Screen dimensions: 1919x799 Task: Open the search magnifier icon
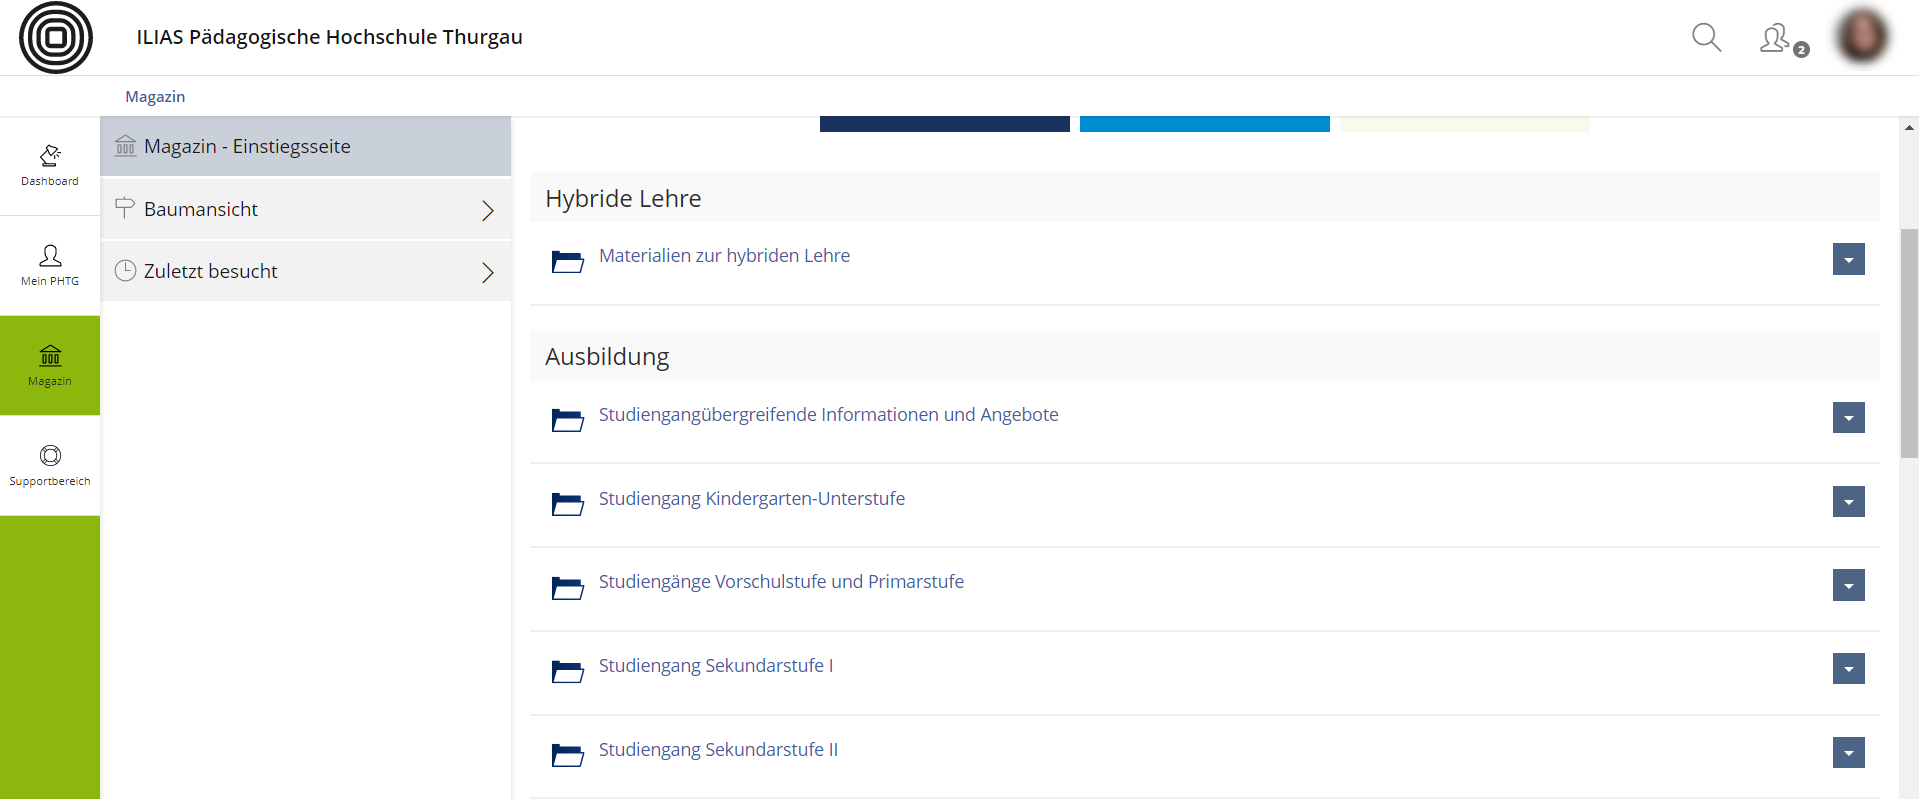tap(1706, 38)
